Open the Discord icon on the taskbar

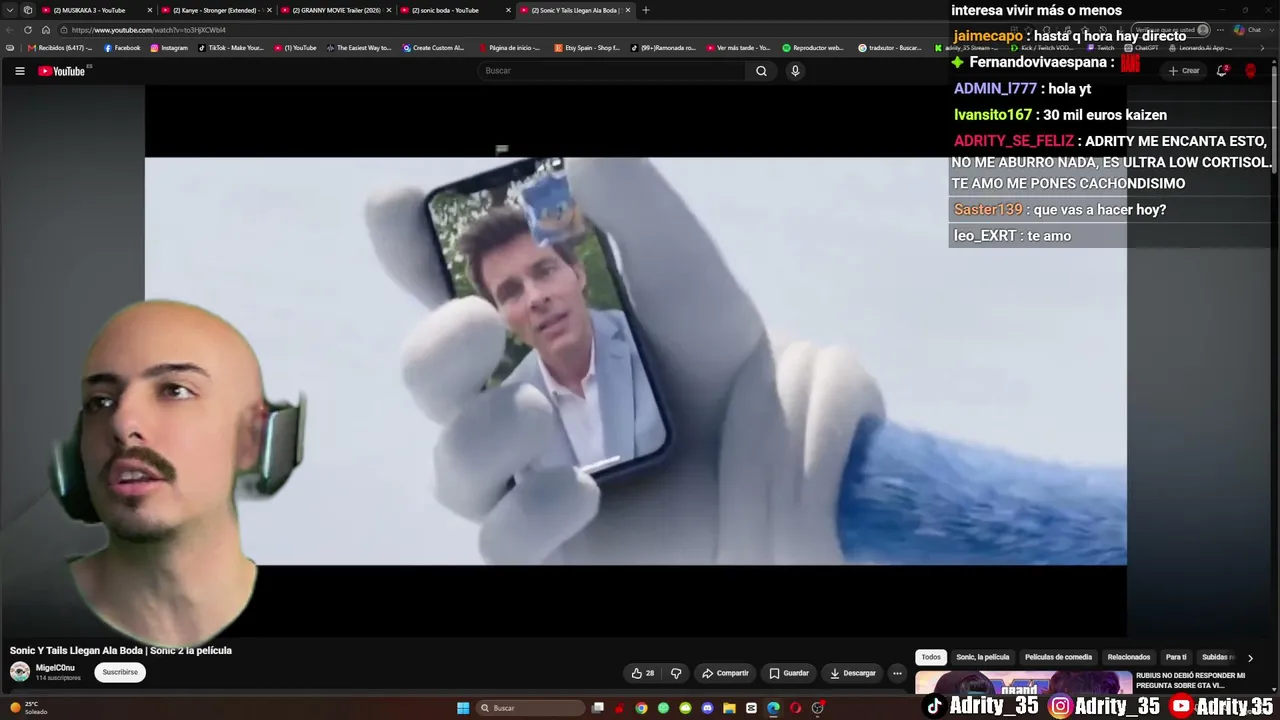tap(707, 708)
